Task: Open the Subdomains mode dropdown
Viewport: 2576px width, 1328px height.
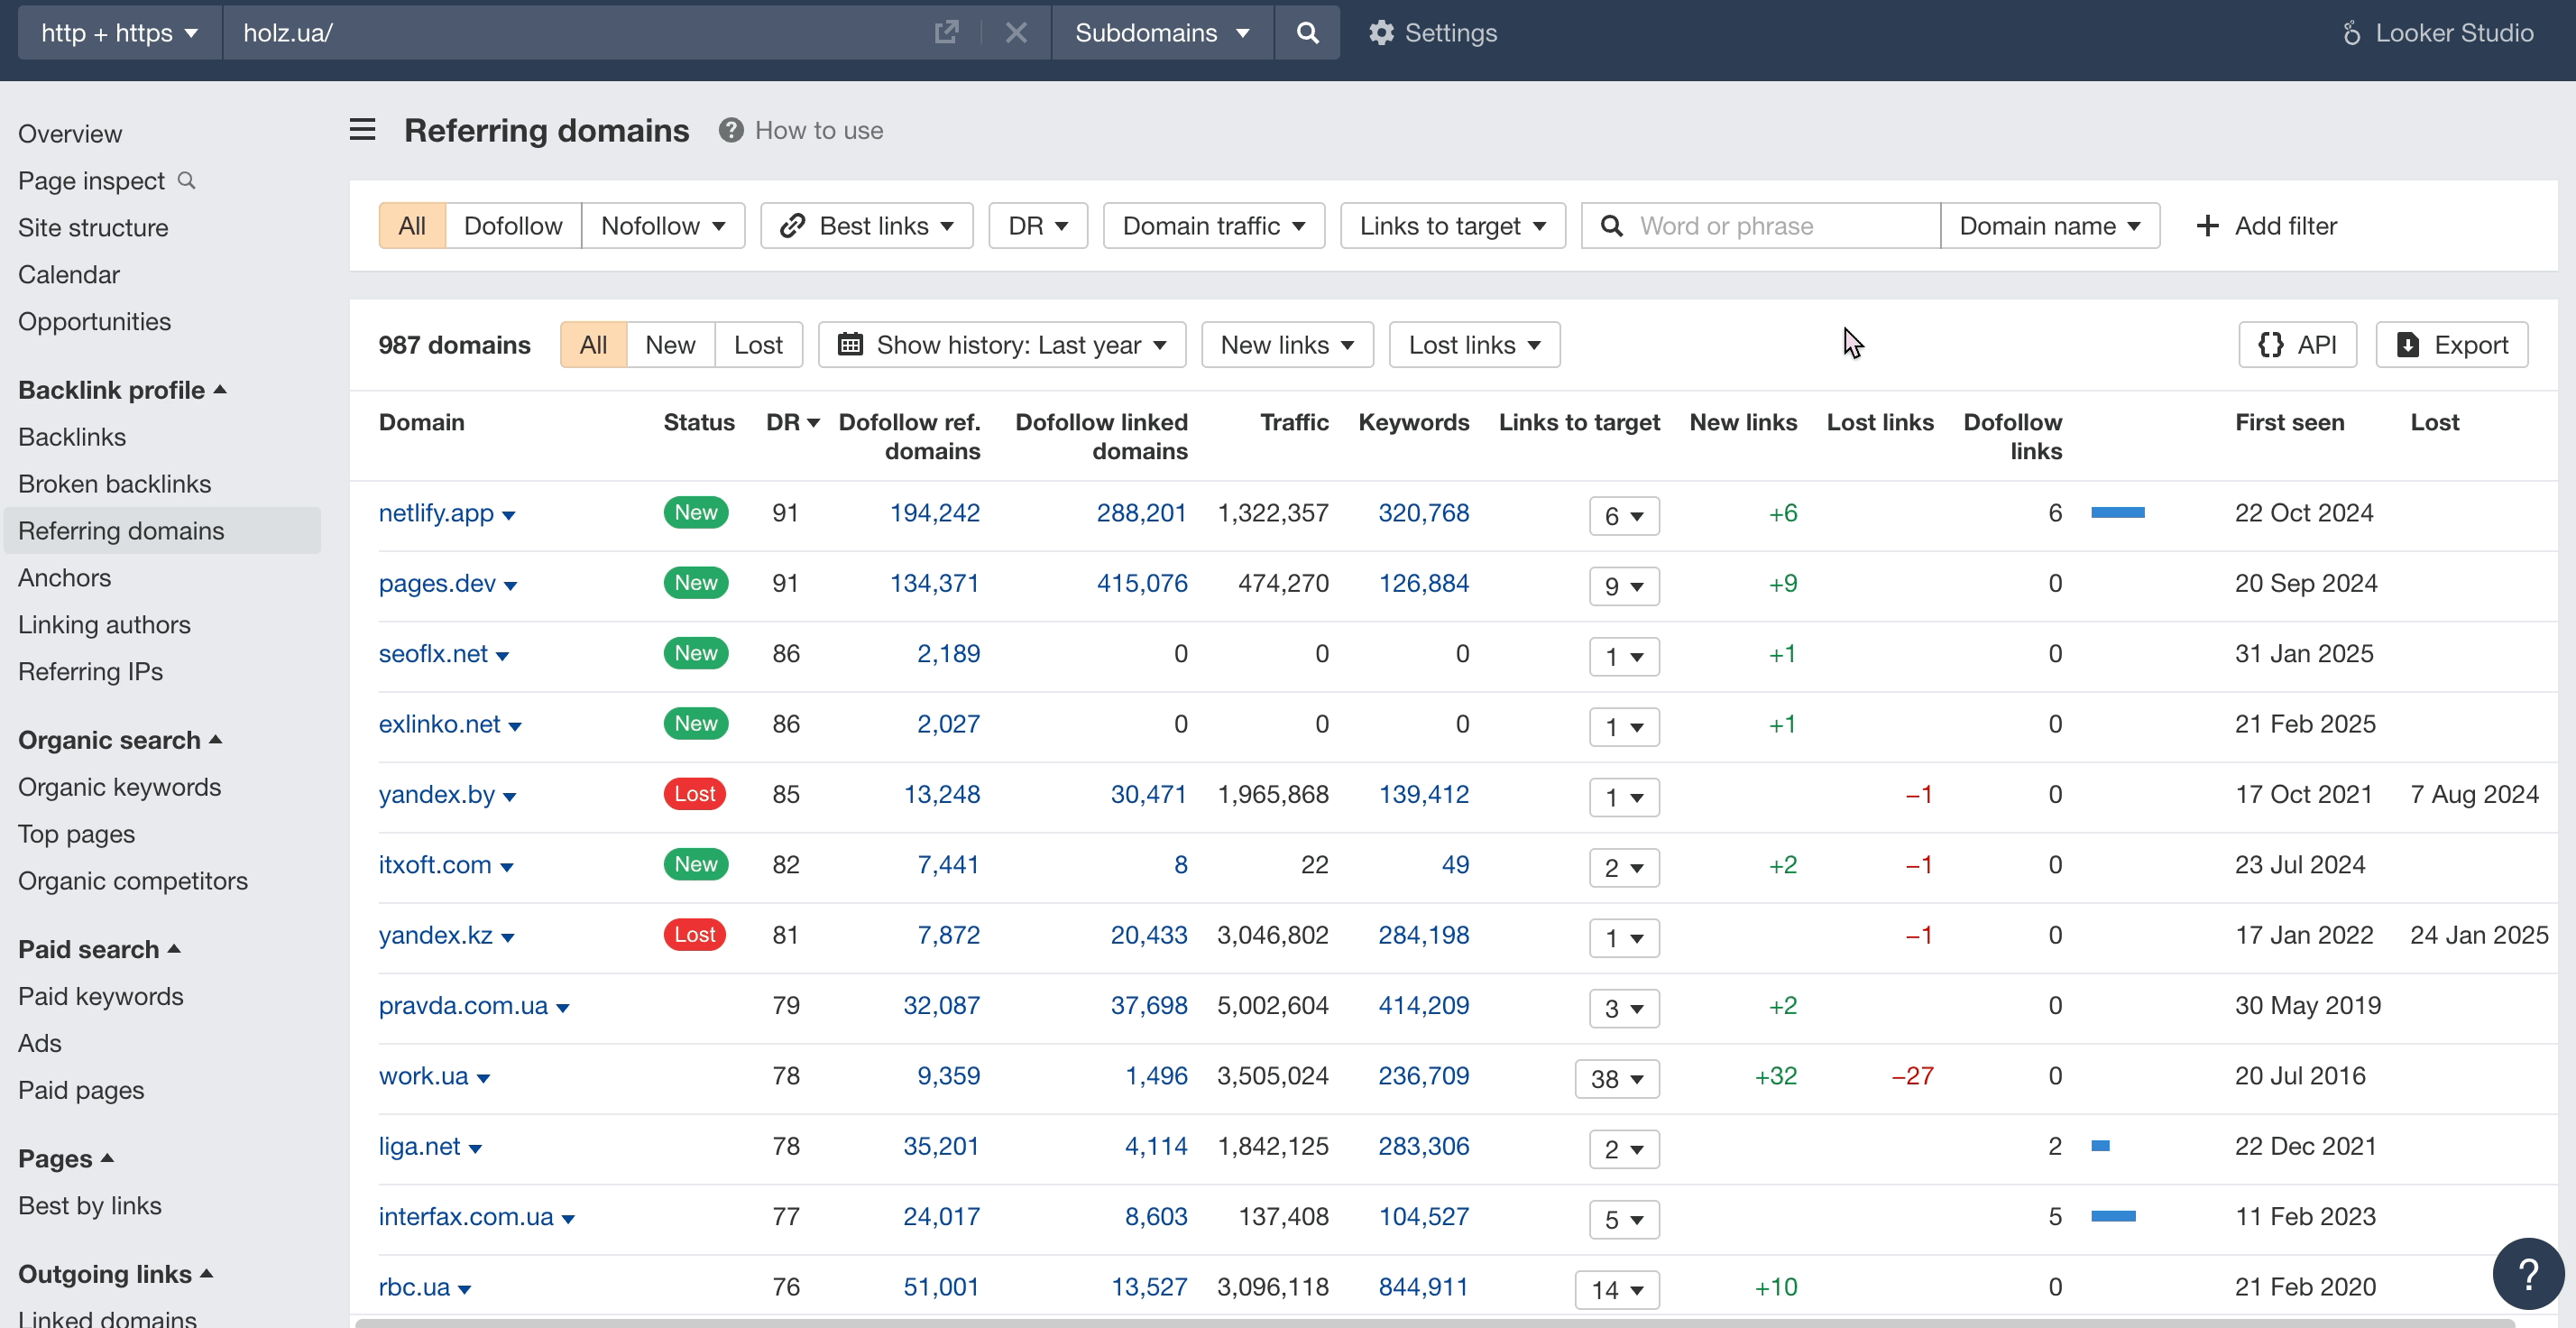Action: [1162, 32]
